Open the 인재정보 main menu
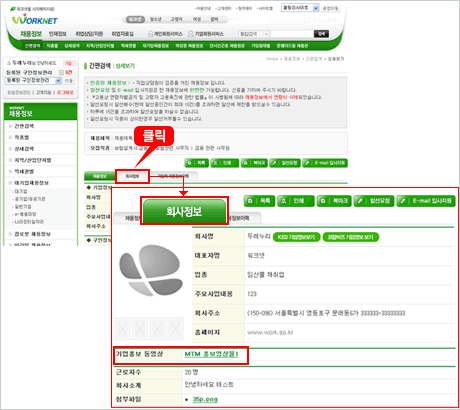 (x=58, y=34)
